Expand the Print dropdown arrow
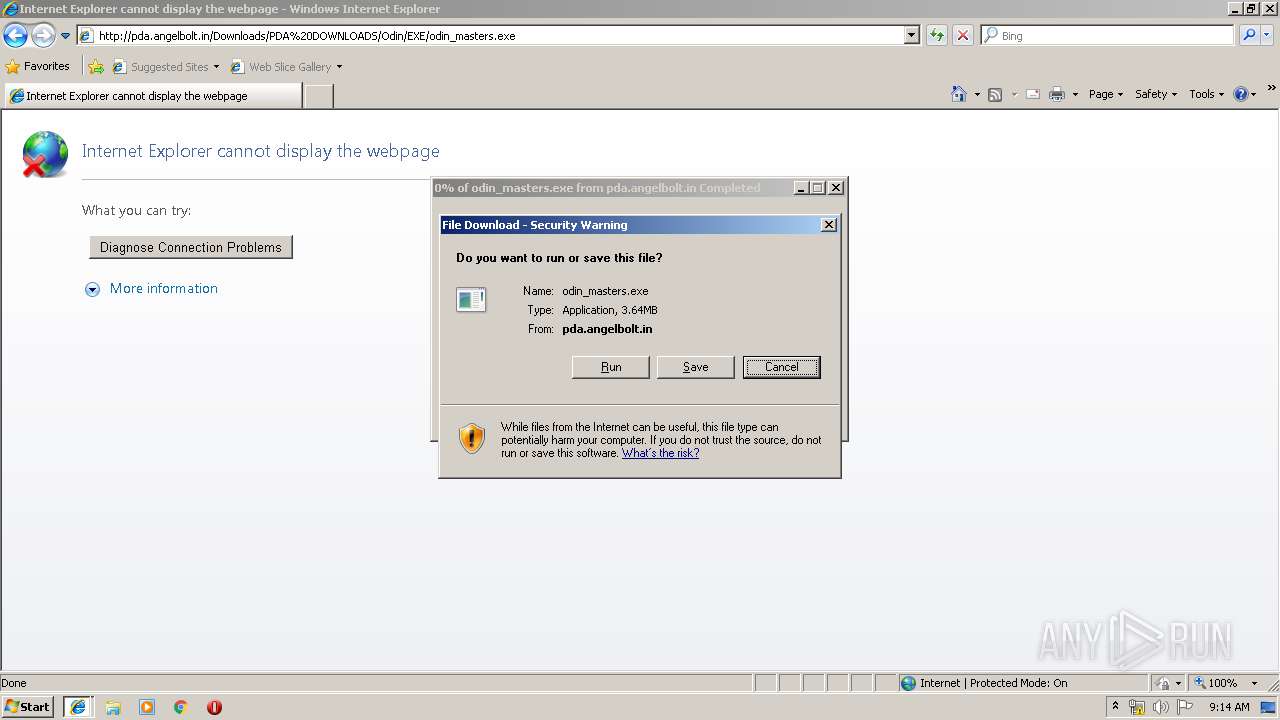This screenshot has height=720, width=1280. 1075,94
